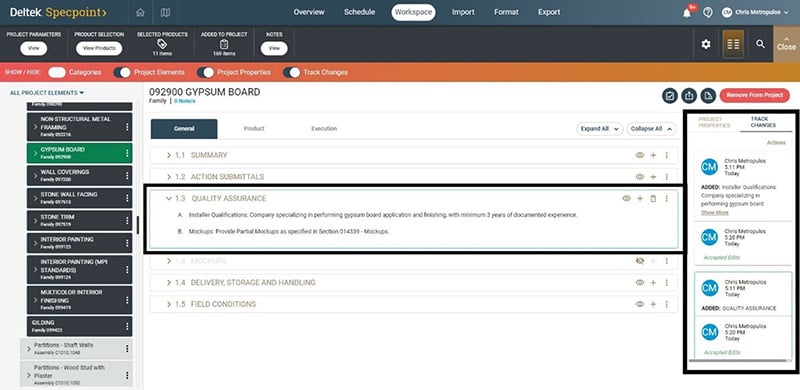Click the Added to Project clipboard icon

(223, 44)
